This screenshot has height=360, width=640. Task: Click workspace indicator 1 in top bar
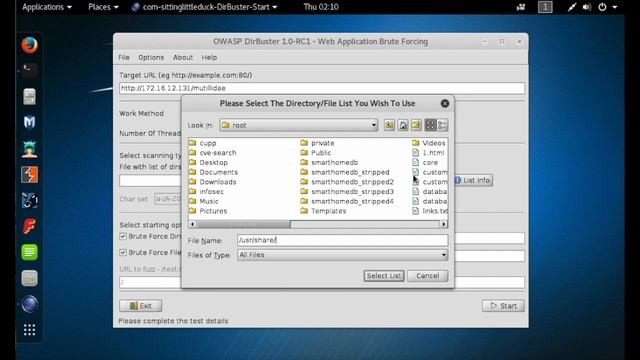(545, 7)
